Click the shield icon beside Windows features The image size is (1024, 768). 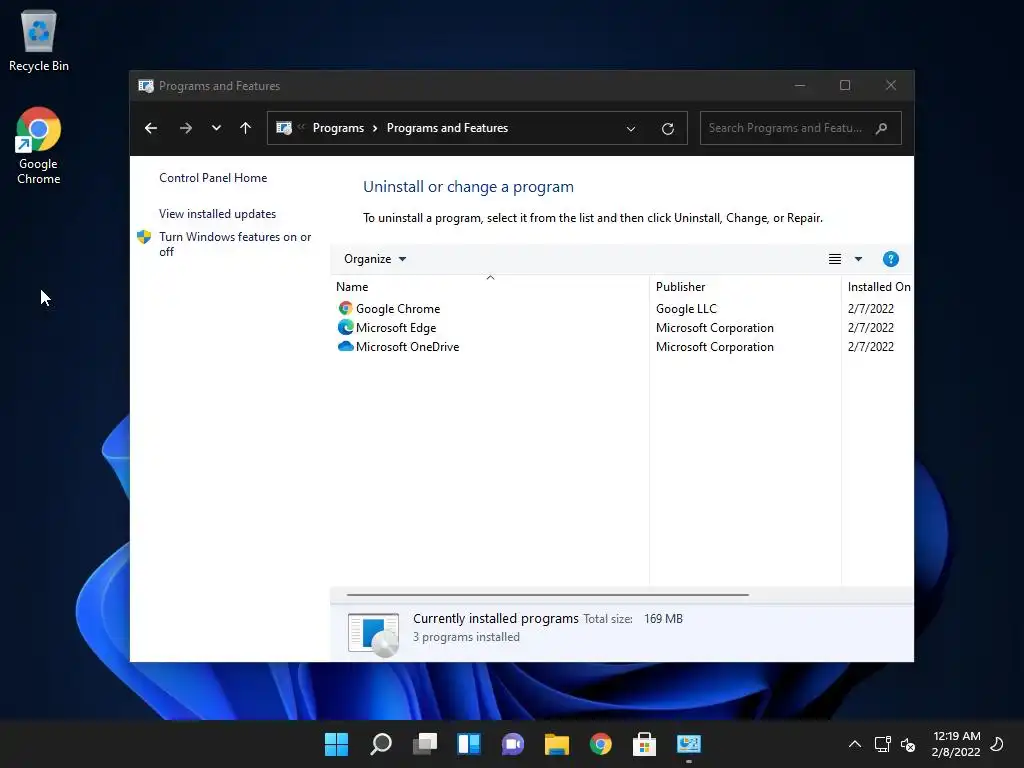click(144, 237)
